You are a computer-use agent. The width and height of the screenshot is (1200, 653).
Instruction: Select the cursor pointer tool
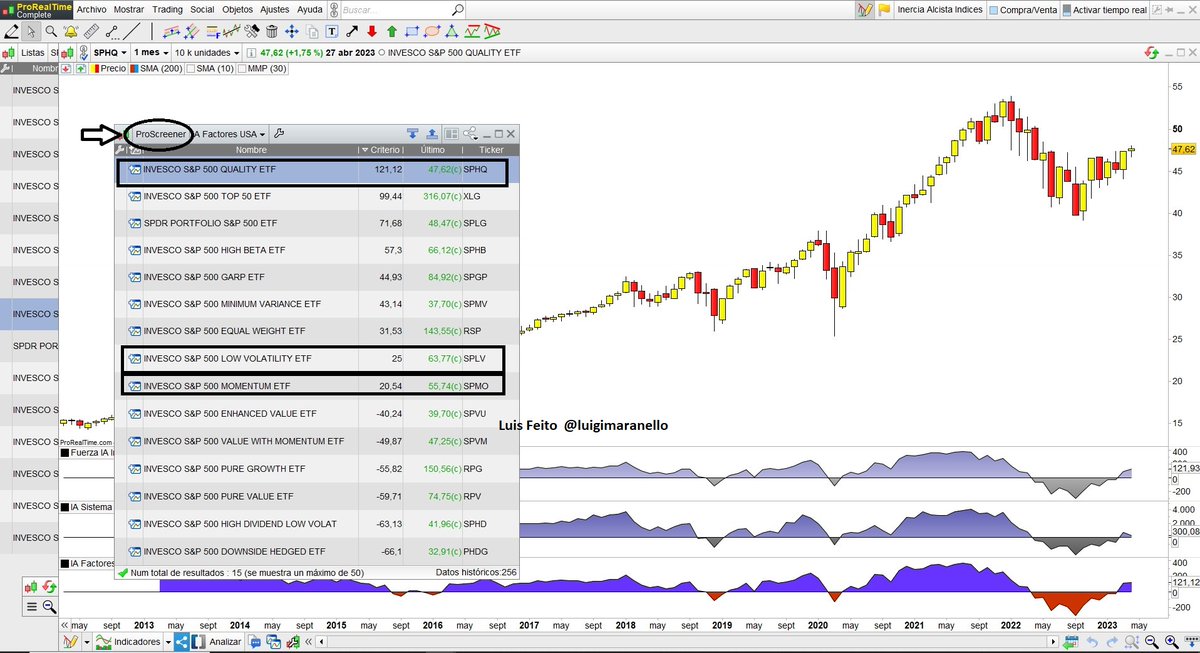(31, 32)
